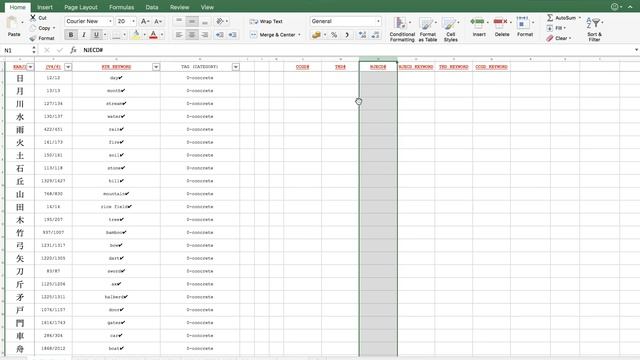Image resolution: width=640 pixels, height=360 pixels.
Task: Toggle Wrap Text for selected cells
Action: coord(266,21)
